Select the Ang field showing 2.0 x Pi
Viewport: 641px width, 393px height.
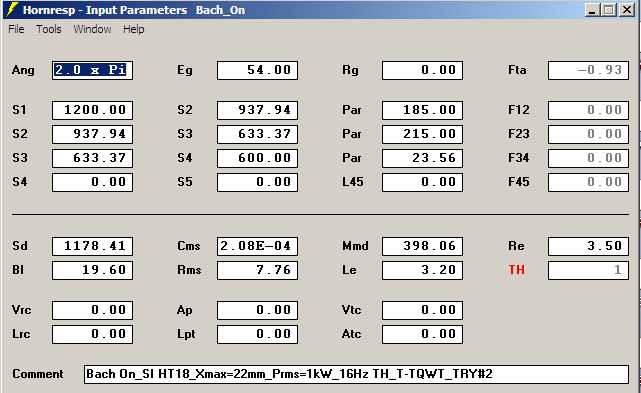click(92, 70)
